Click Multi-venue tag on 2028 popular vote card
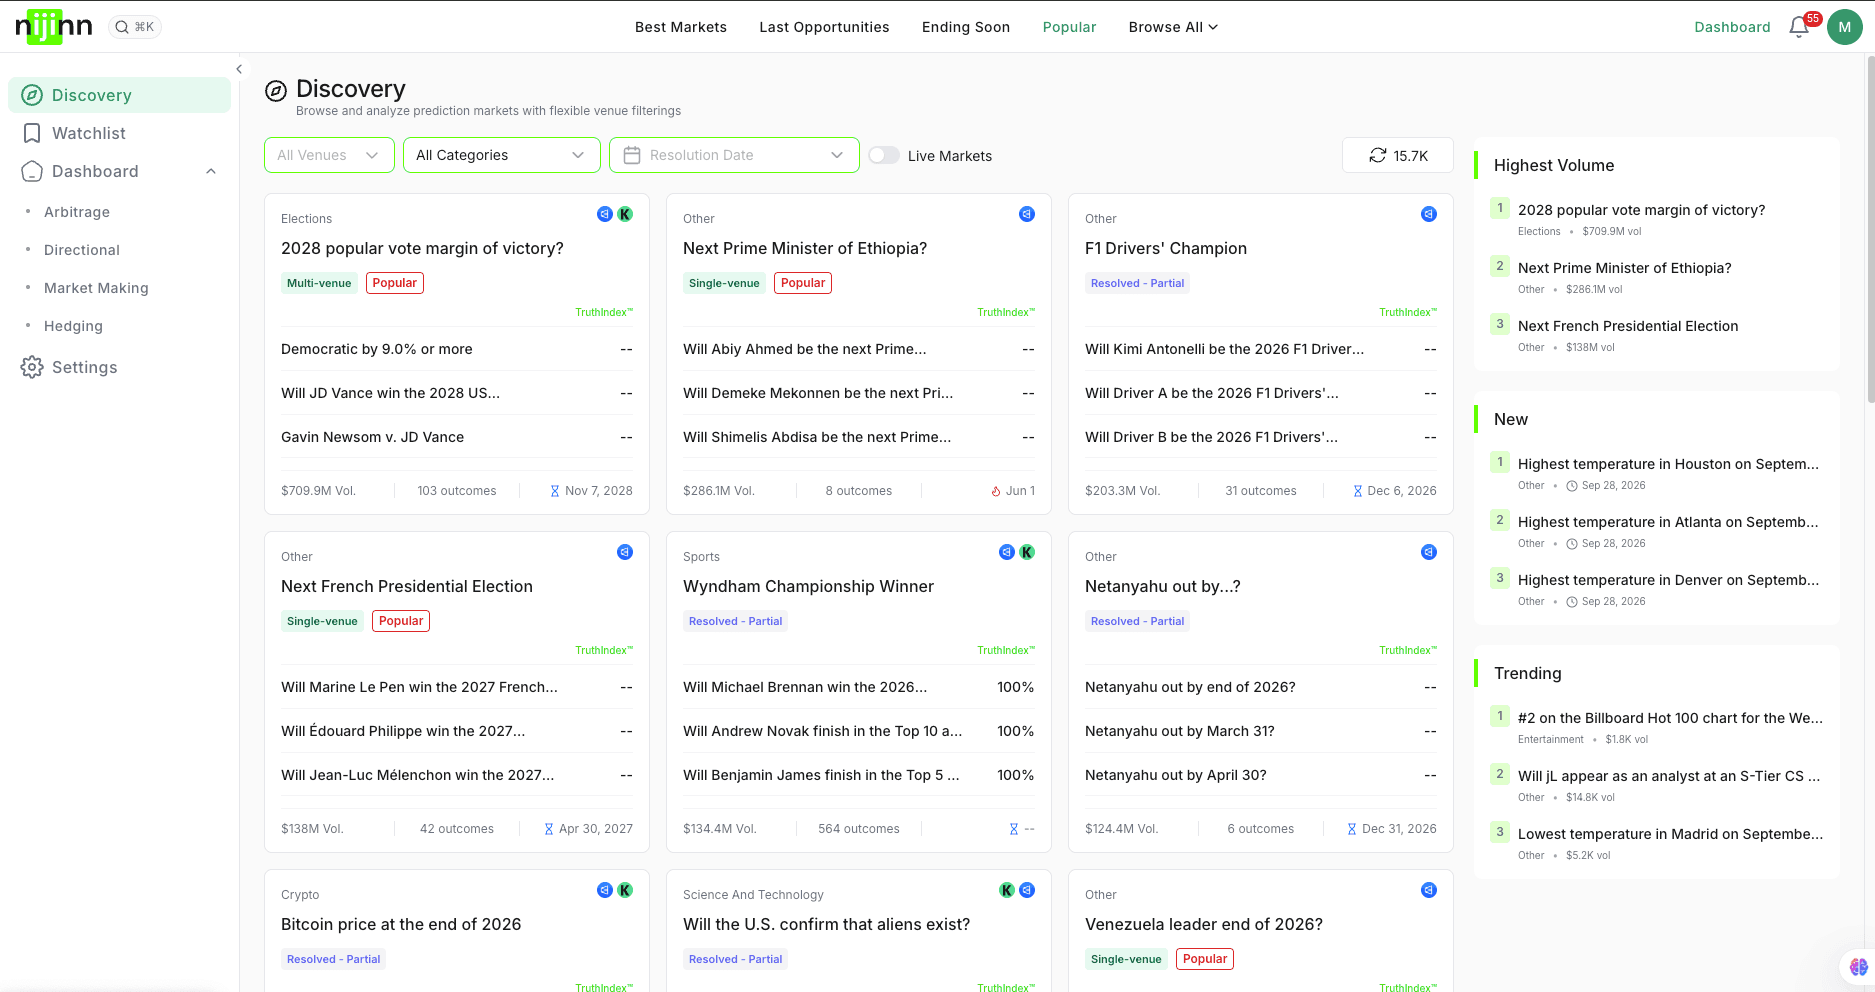The image size is (1875, 992). [319, 283]
